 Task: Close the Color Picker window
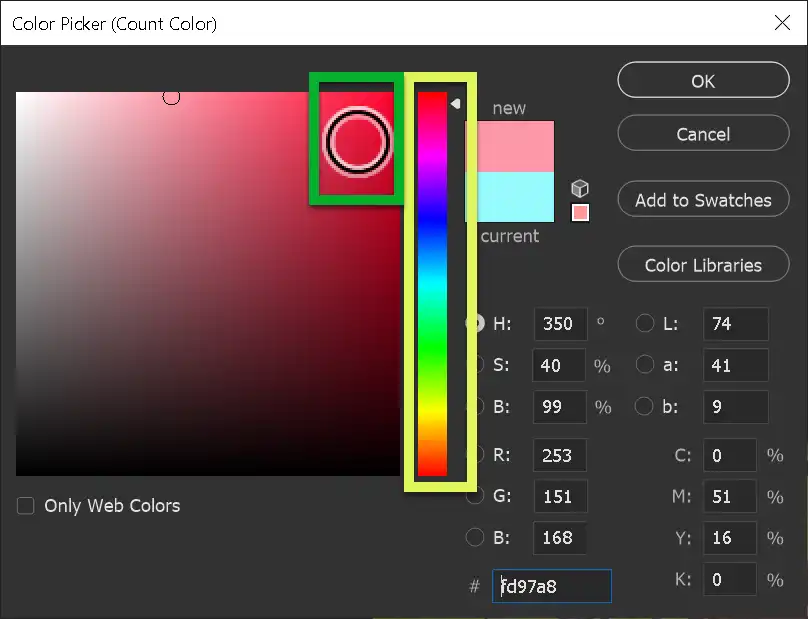click(x=783, y=22)
